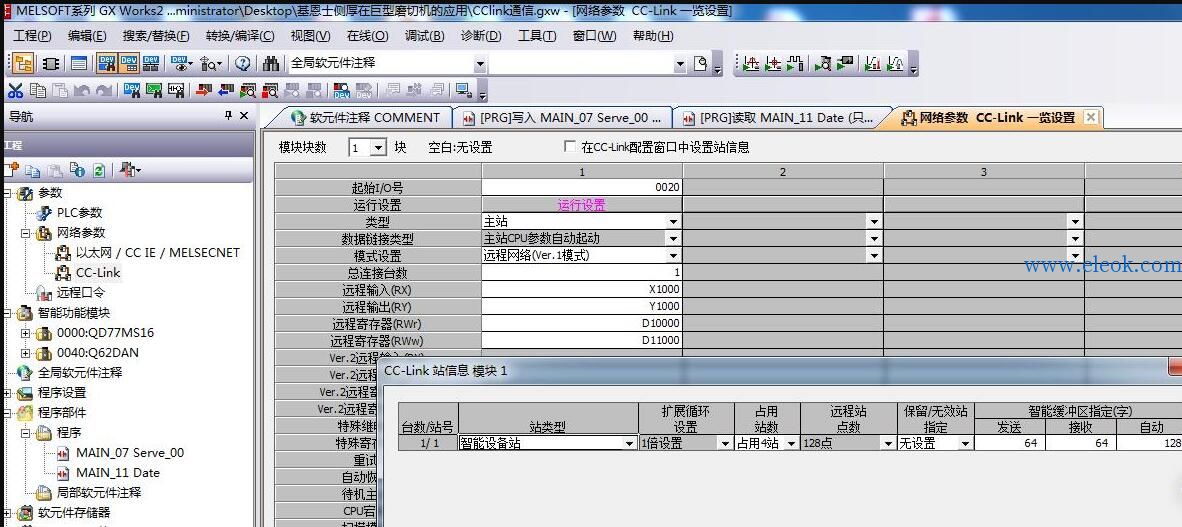The height and width of the screenshot is (527, 1182).
Task: Open the 远程站点数 128点 dropdown
Action: (889, 444)
